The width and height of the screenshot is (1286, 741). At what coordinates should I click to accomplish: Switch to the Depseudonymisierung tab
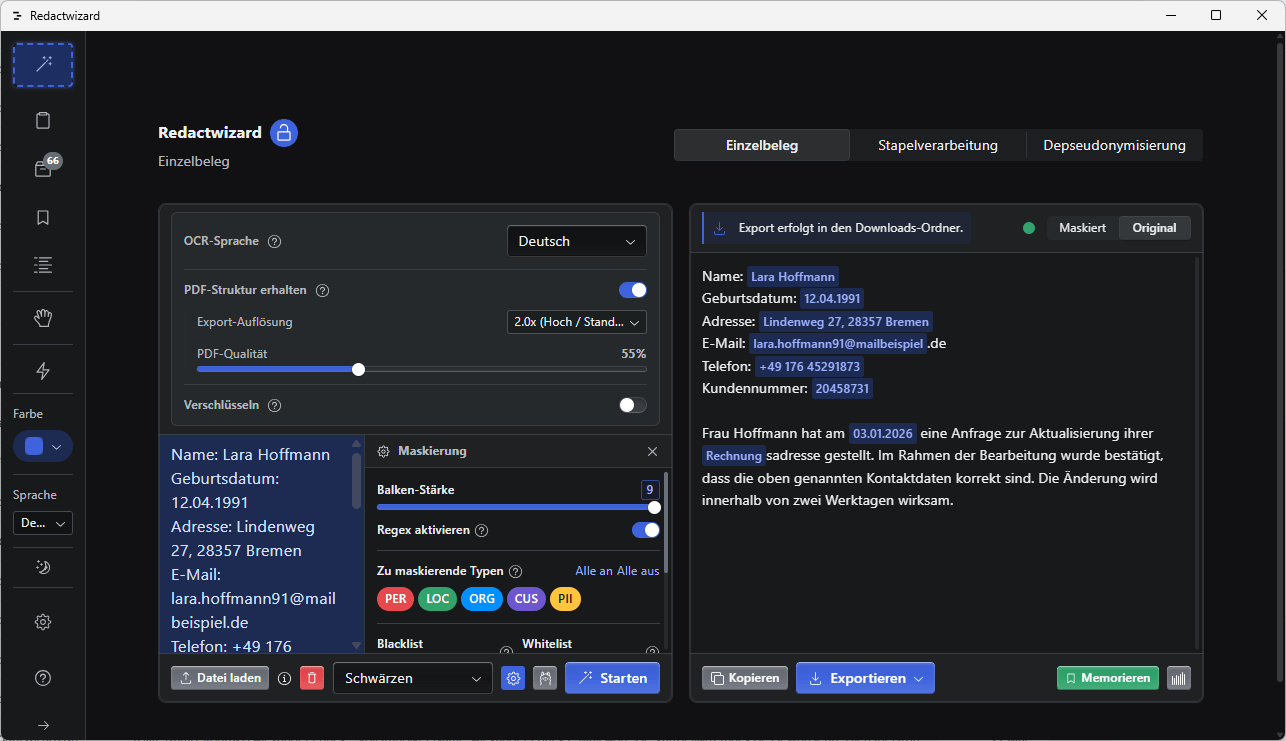(1115, 145)
